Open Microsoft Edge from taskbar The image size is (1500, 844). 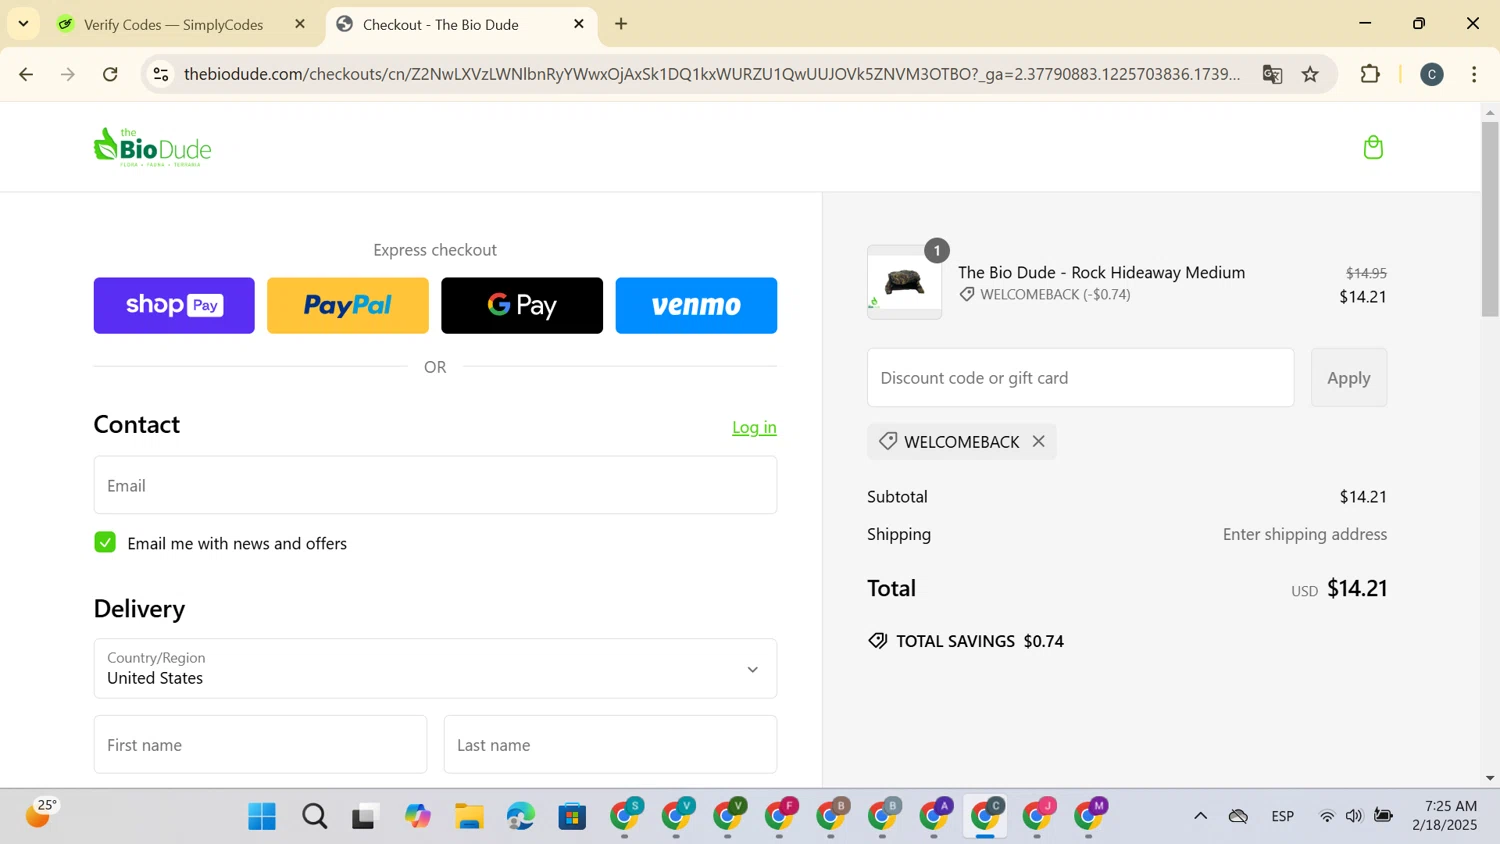pyautogui.click(x=521, y=817)
